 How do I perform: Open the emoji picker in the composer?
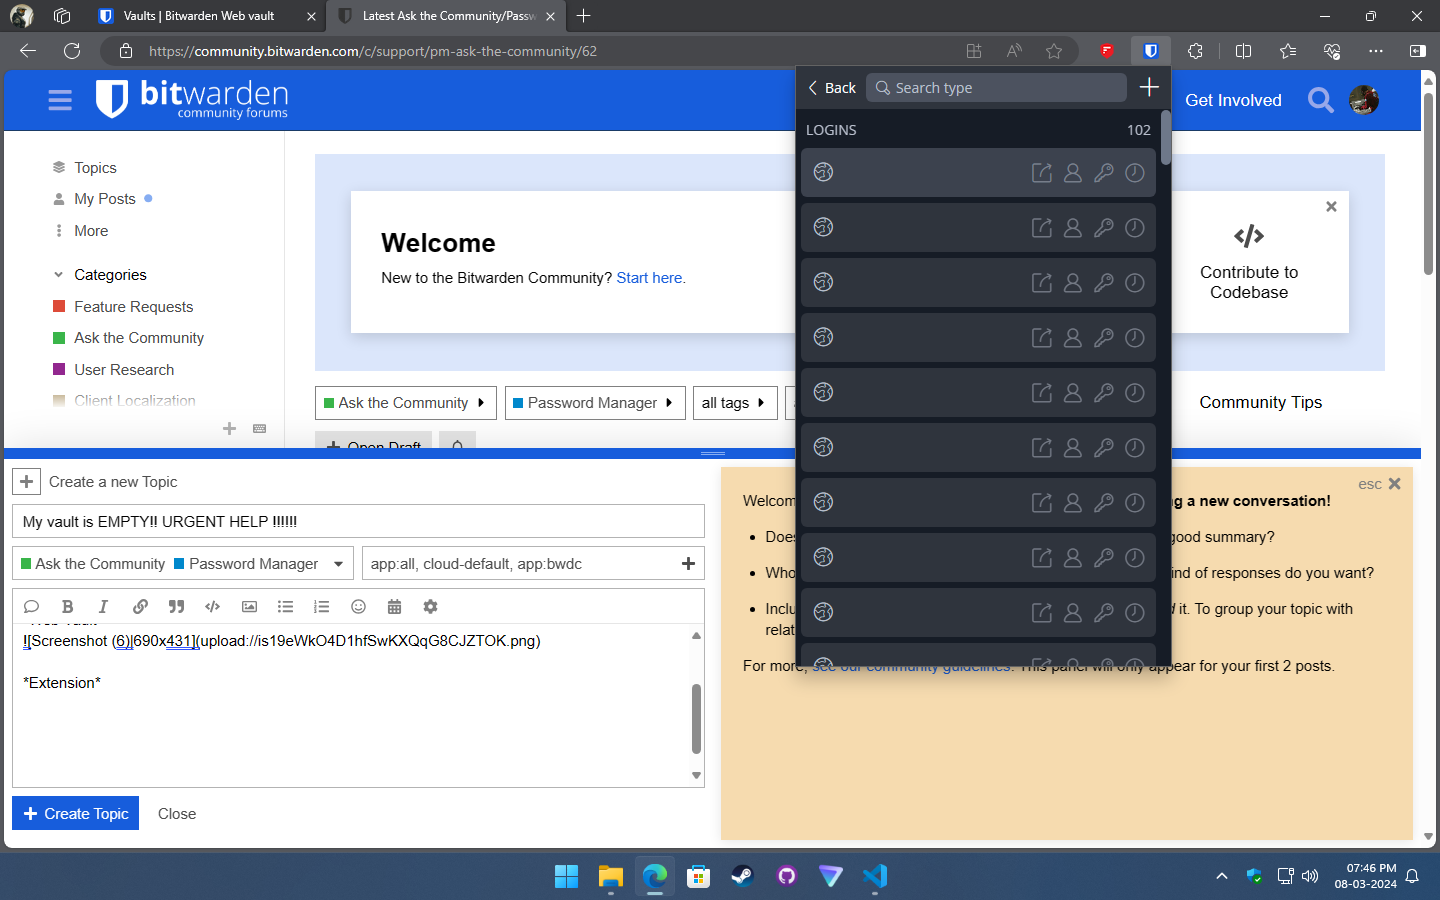tap(358, 606)
